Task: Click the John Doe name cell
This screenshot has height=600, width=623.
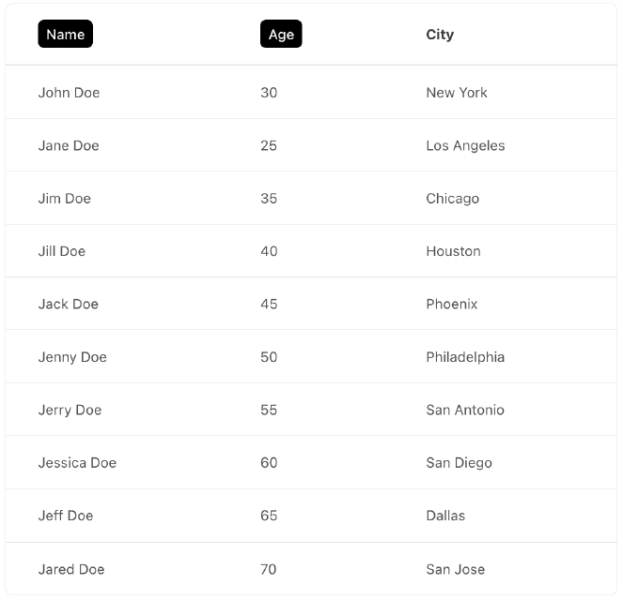Action: pos(69,93)
